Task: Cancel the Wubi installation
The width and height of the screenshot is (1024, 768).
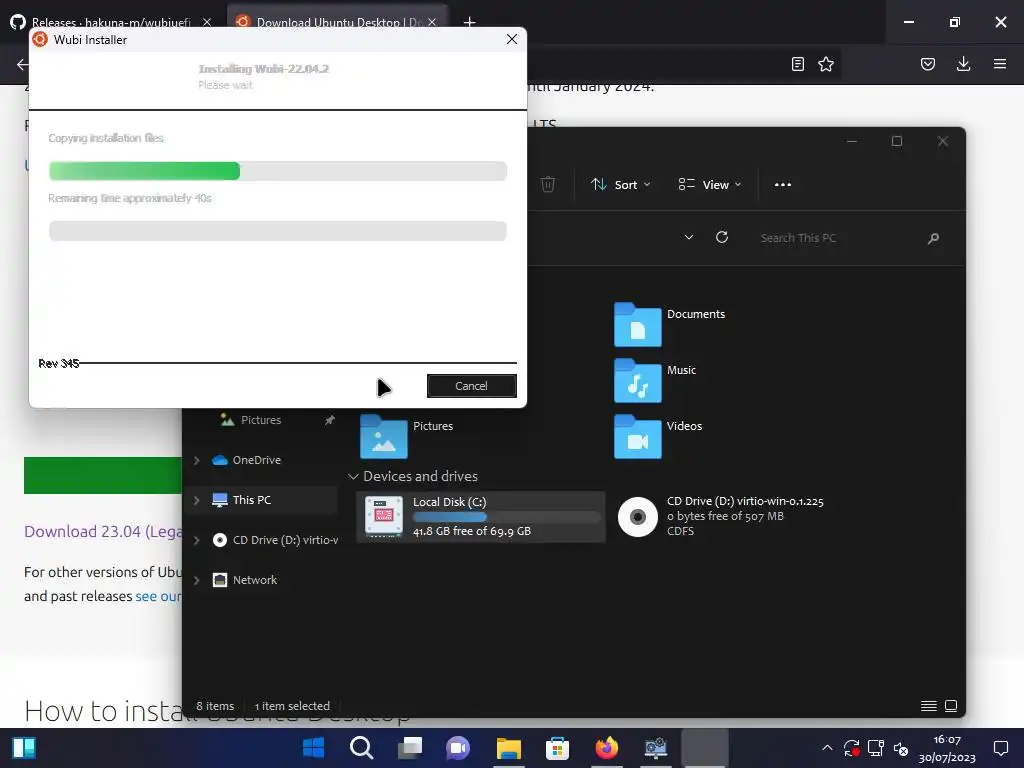Action: [472, 386]
